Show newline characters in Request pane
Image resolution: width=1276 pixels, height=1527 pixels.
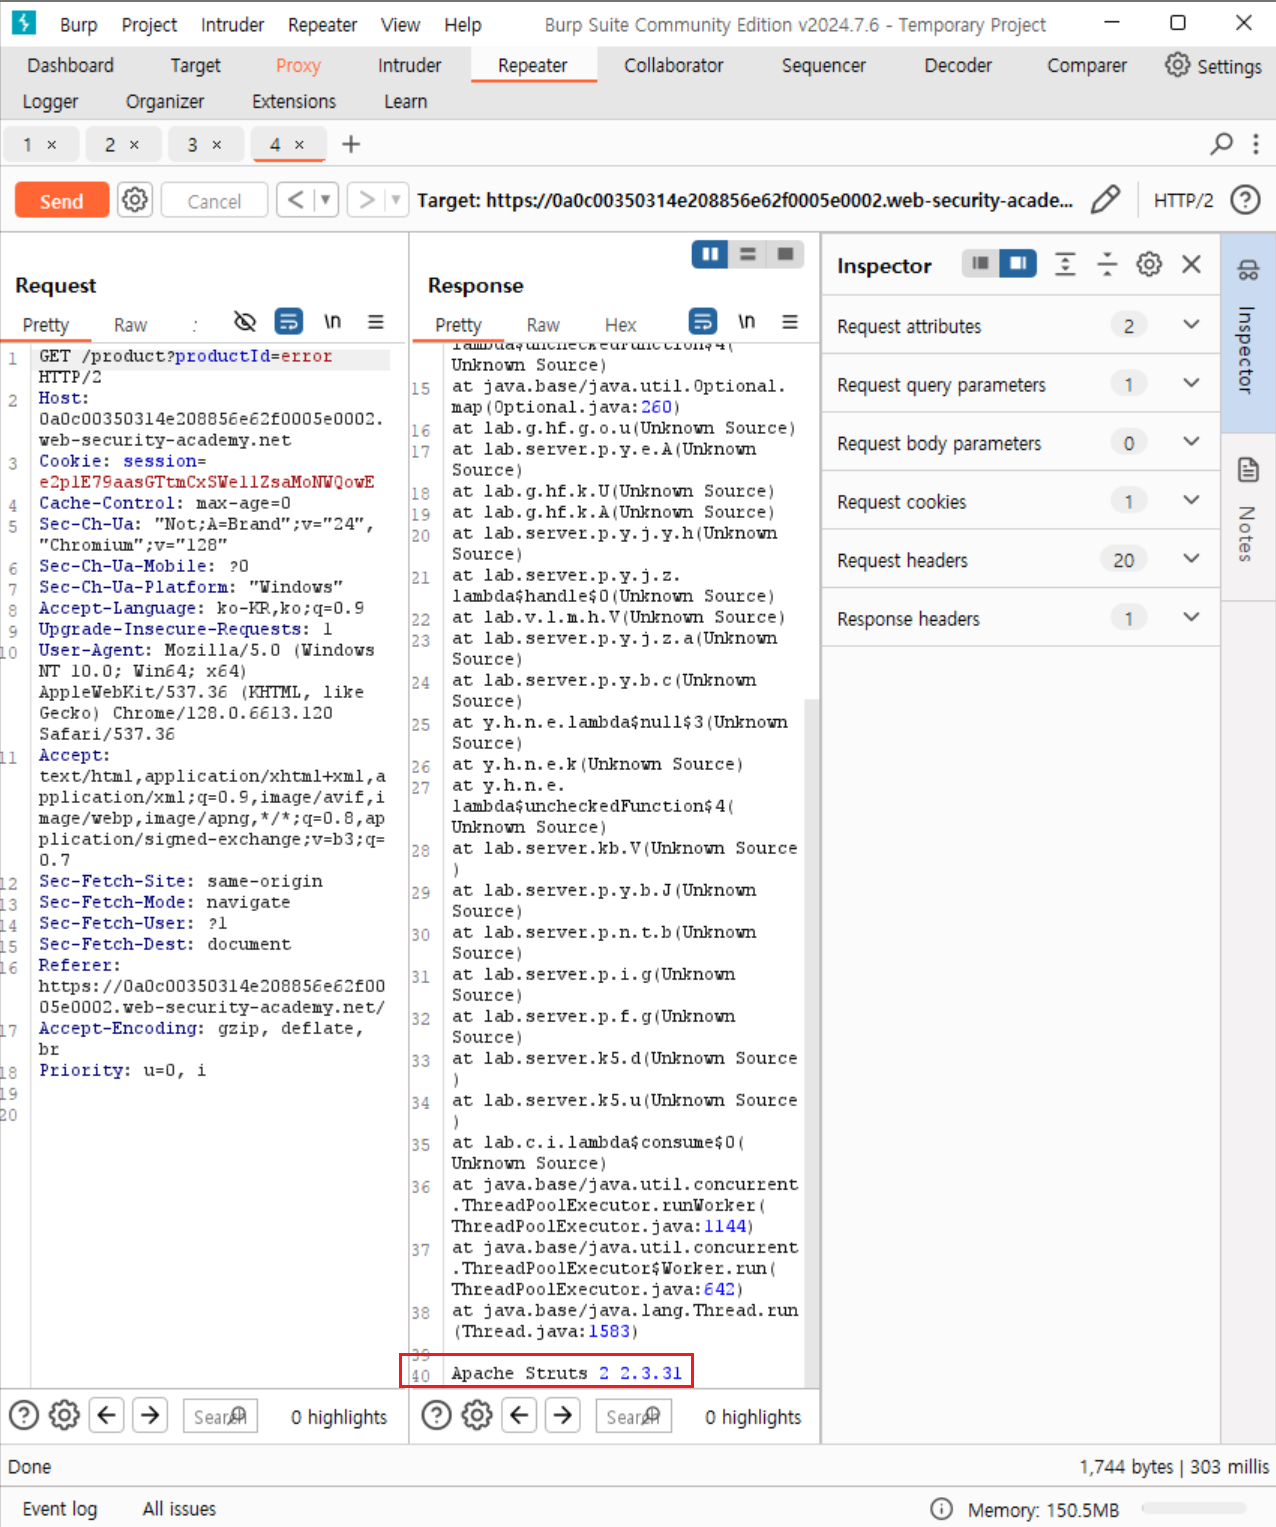[x=332, y=321]
